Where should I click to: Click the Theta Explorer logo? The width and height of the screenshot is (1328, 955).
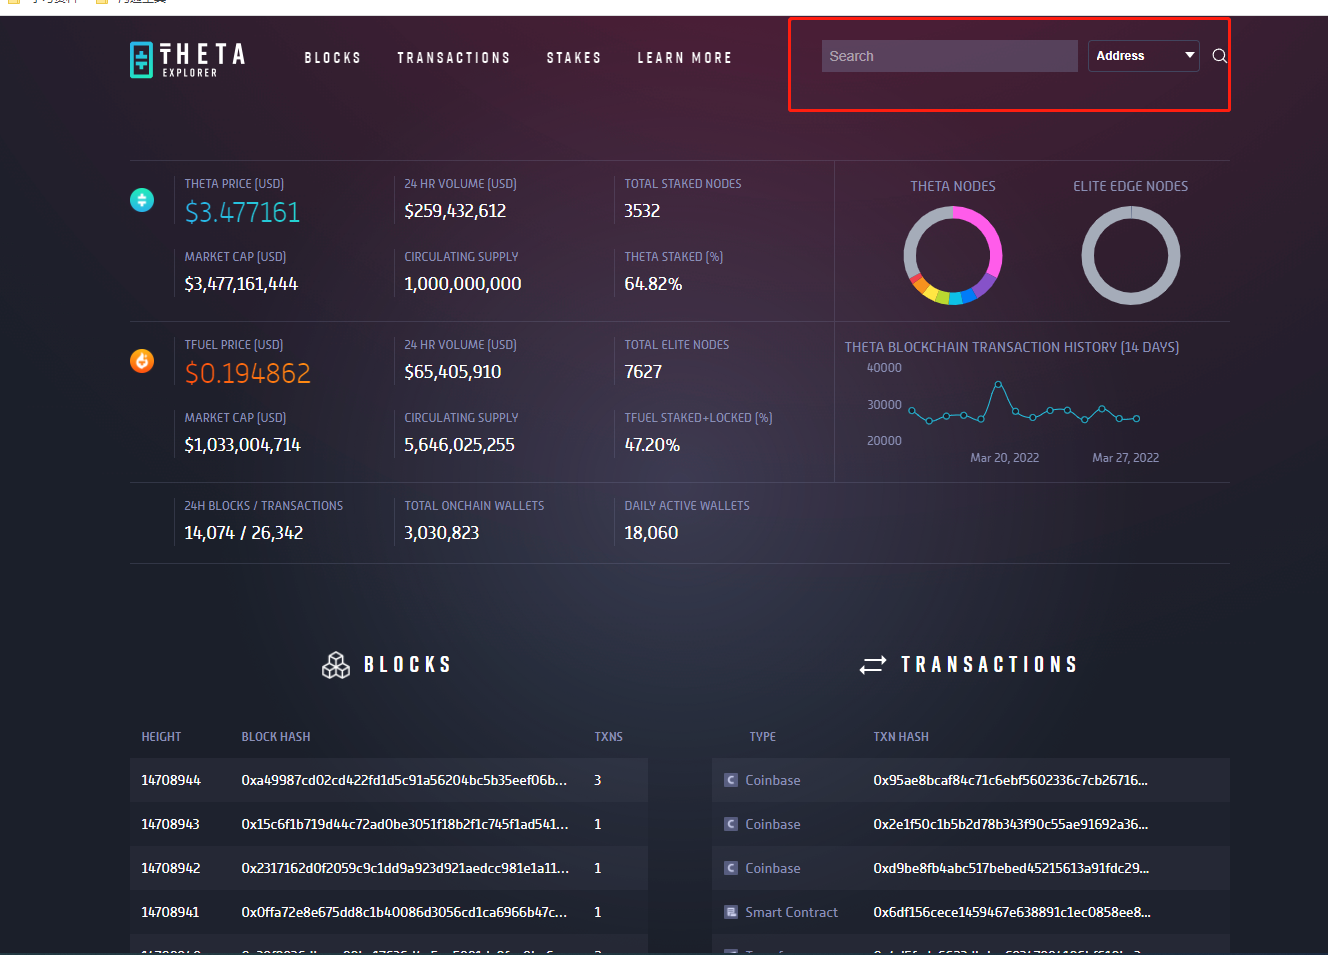188,59
